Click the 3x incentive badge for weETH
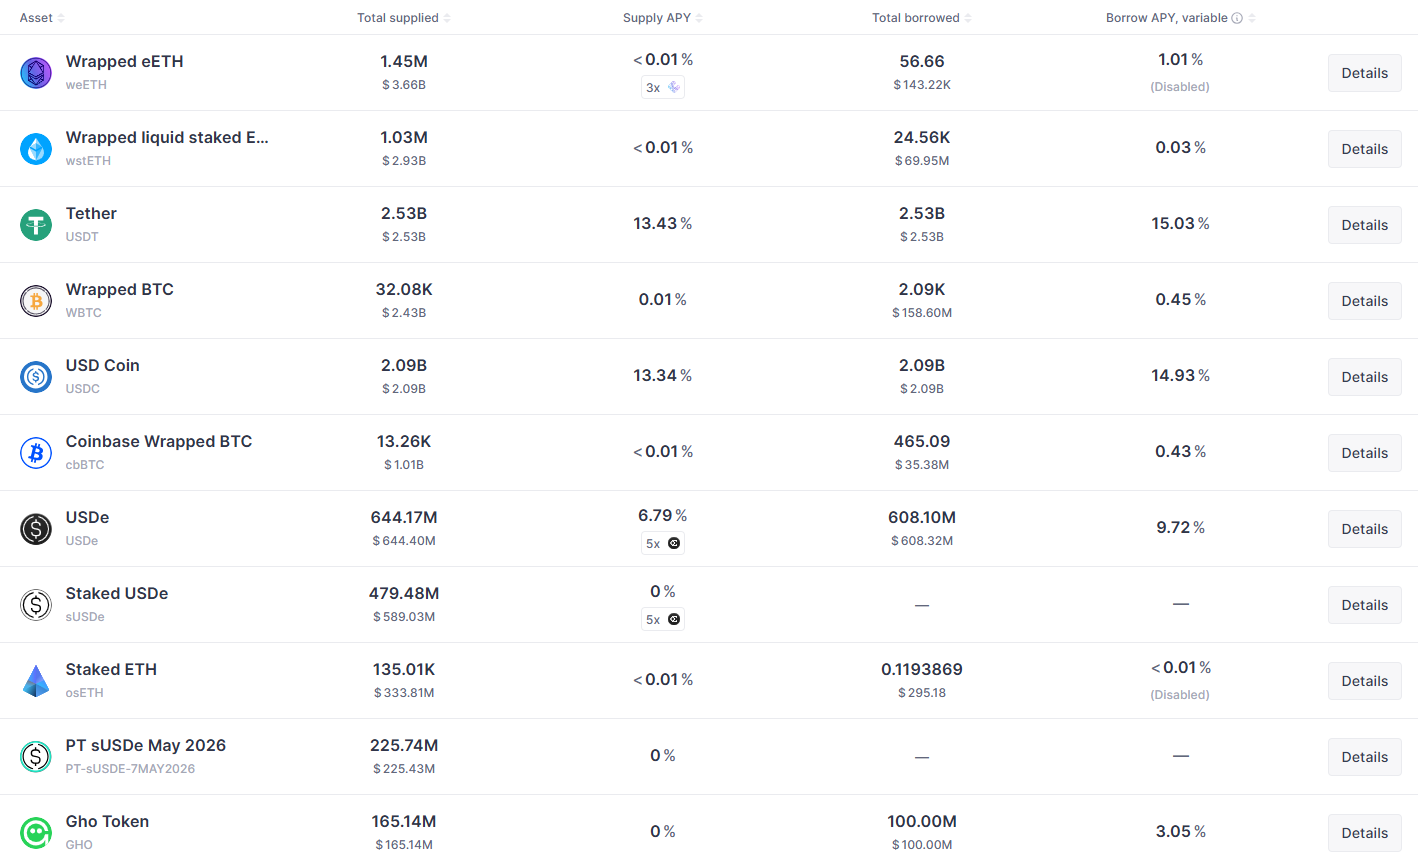The image size is (1418, 861). coord(663,88)
